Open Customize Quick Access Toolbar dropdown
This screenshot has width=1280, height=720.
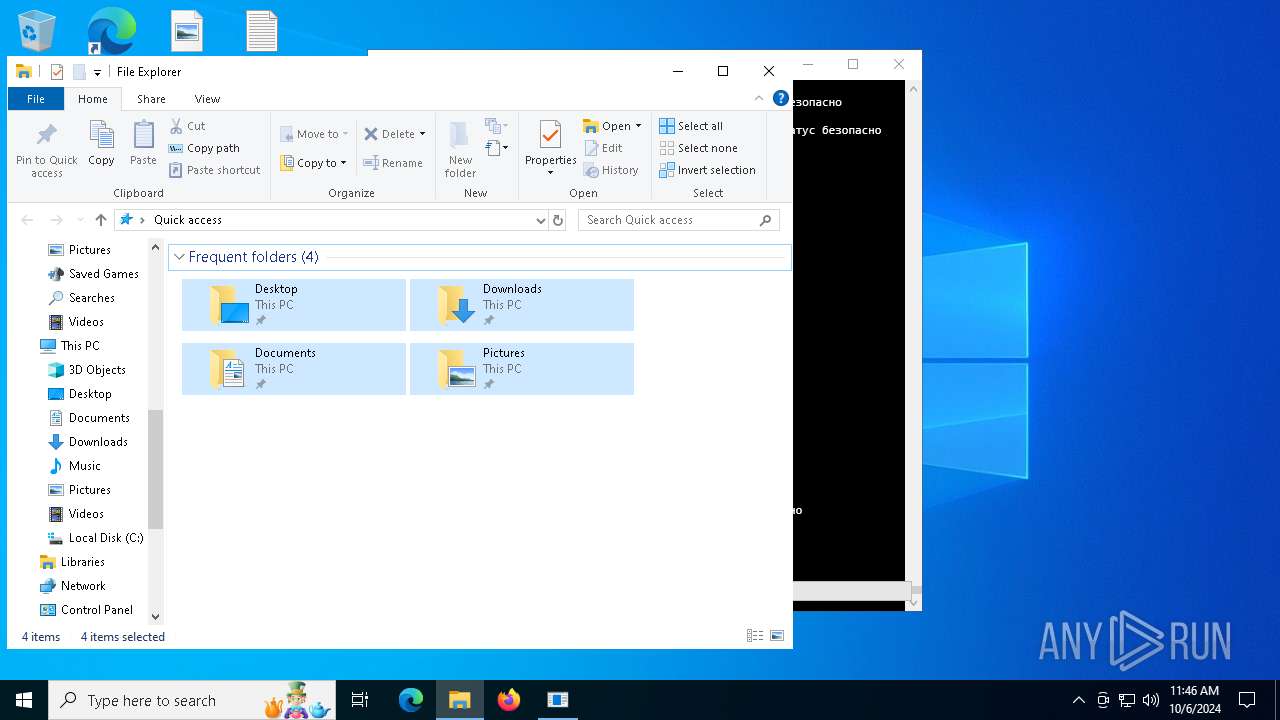(97, 72)
